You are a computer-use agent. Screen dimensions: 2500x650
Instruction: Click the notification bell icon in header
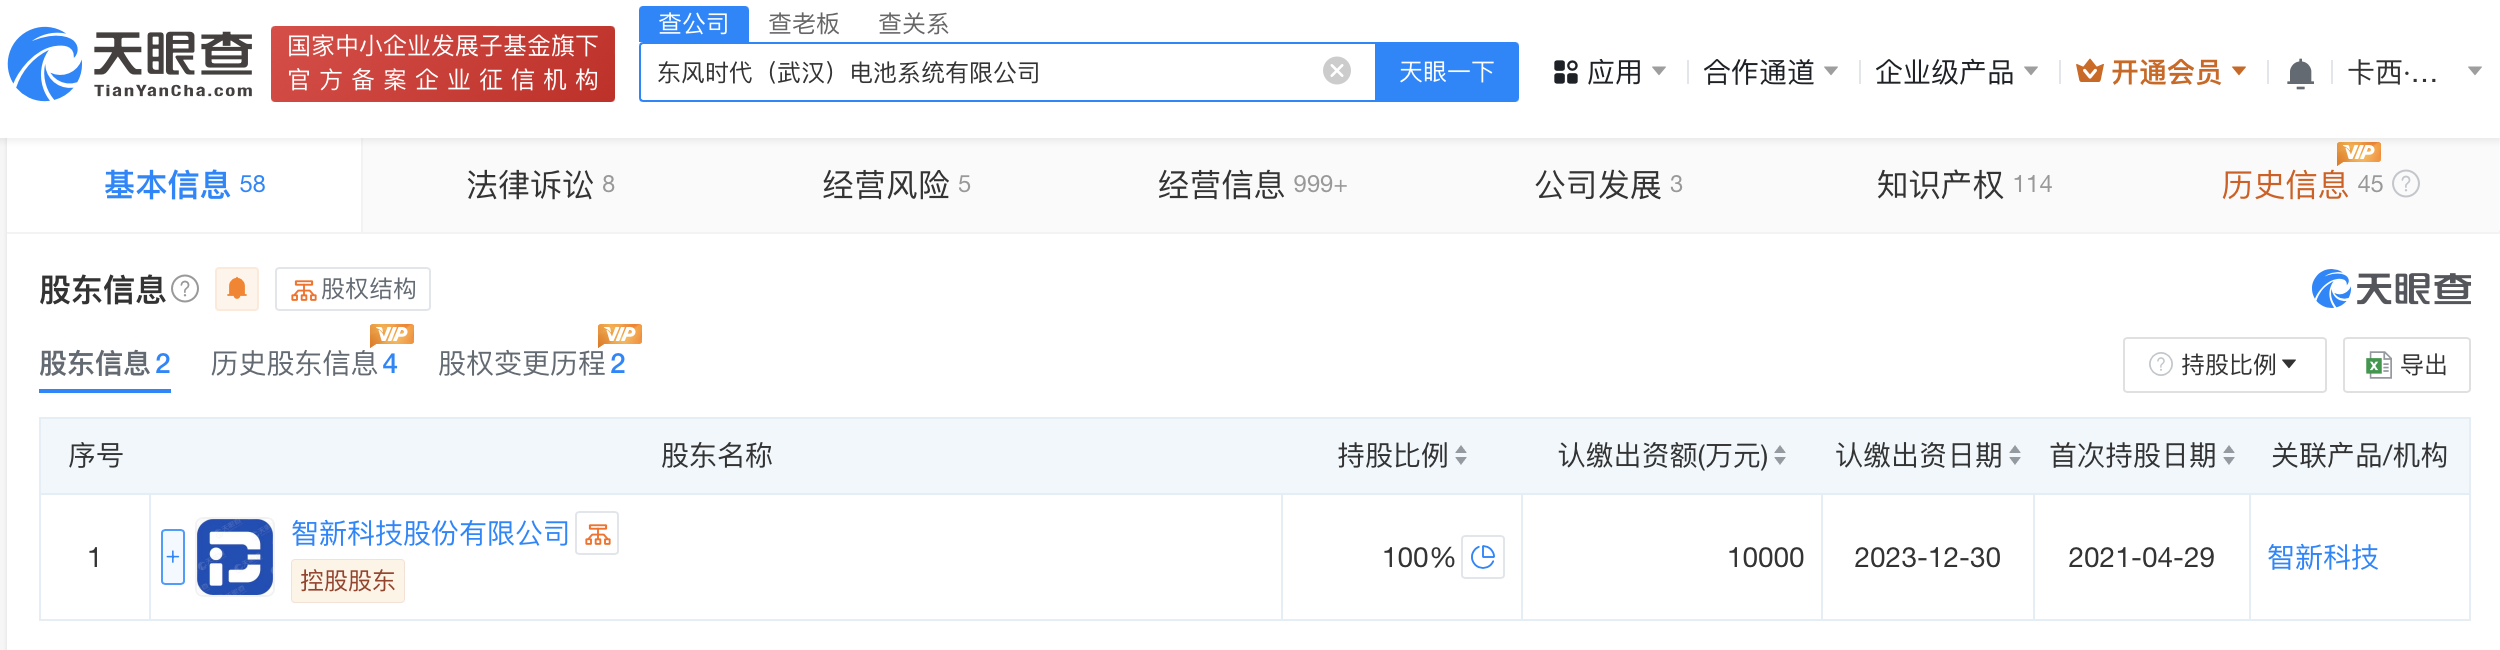coord(2300,73)
